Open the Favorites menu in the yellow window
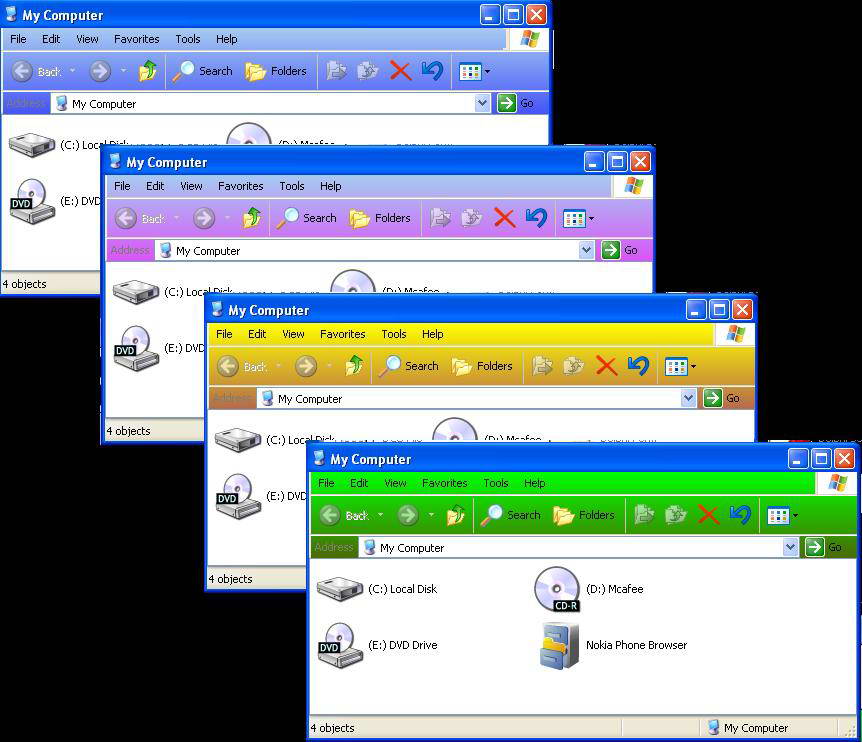 tap(344, 334)
